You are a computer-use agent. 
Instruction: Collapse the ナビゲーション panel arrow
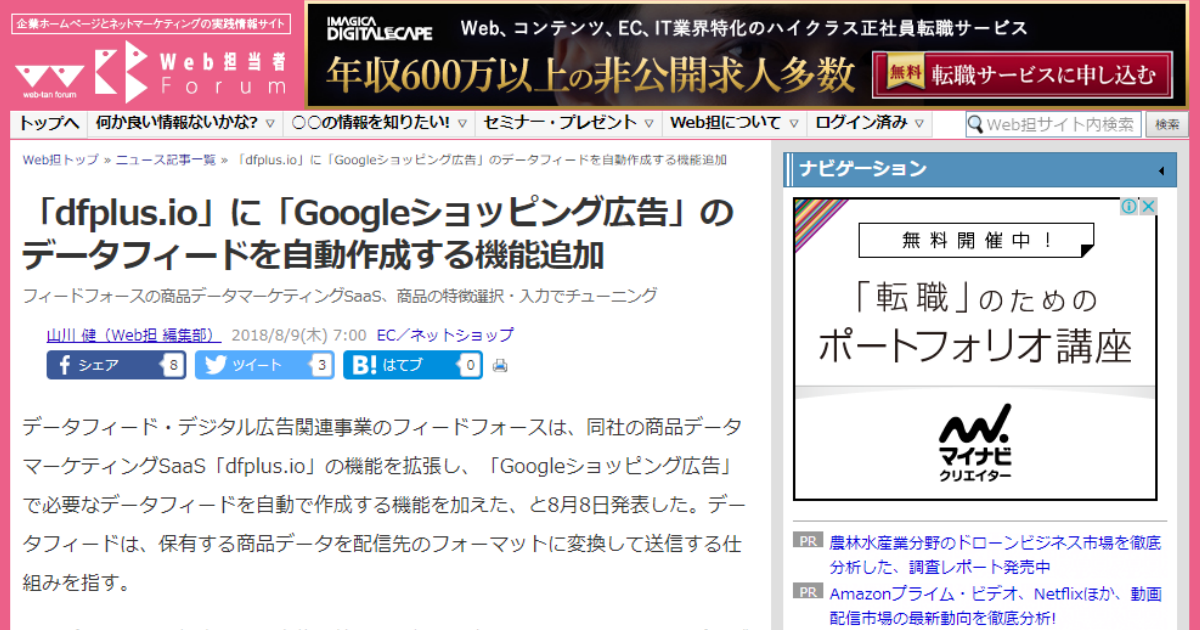tap(1160, 171)
